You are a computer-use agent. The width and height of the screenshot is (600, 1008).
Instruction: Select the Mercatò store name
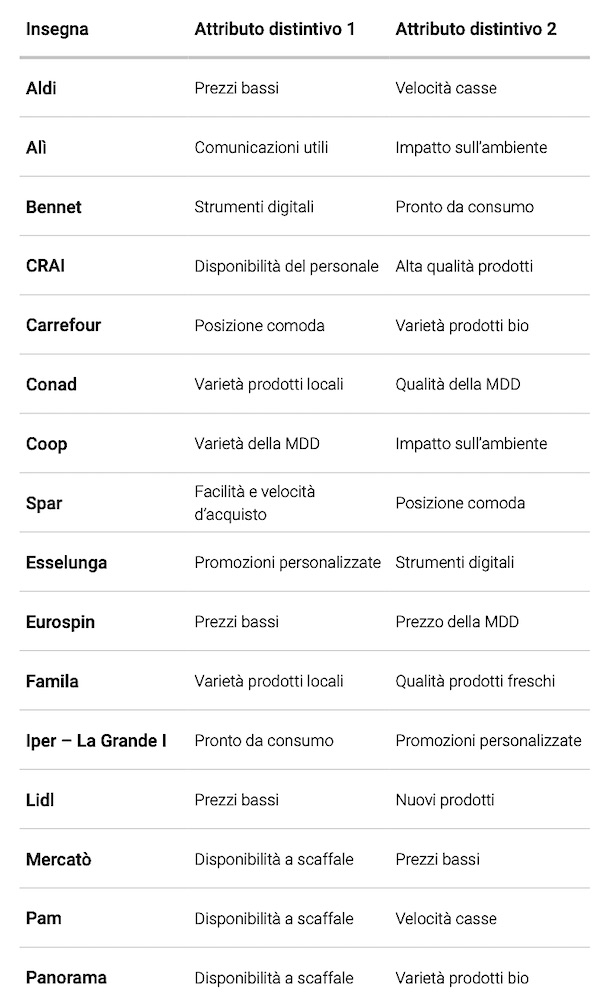pos(58,859)
